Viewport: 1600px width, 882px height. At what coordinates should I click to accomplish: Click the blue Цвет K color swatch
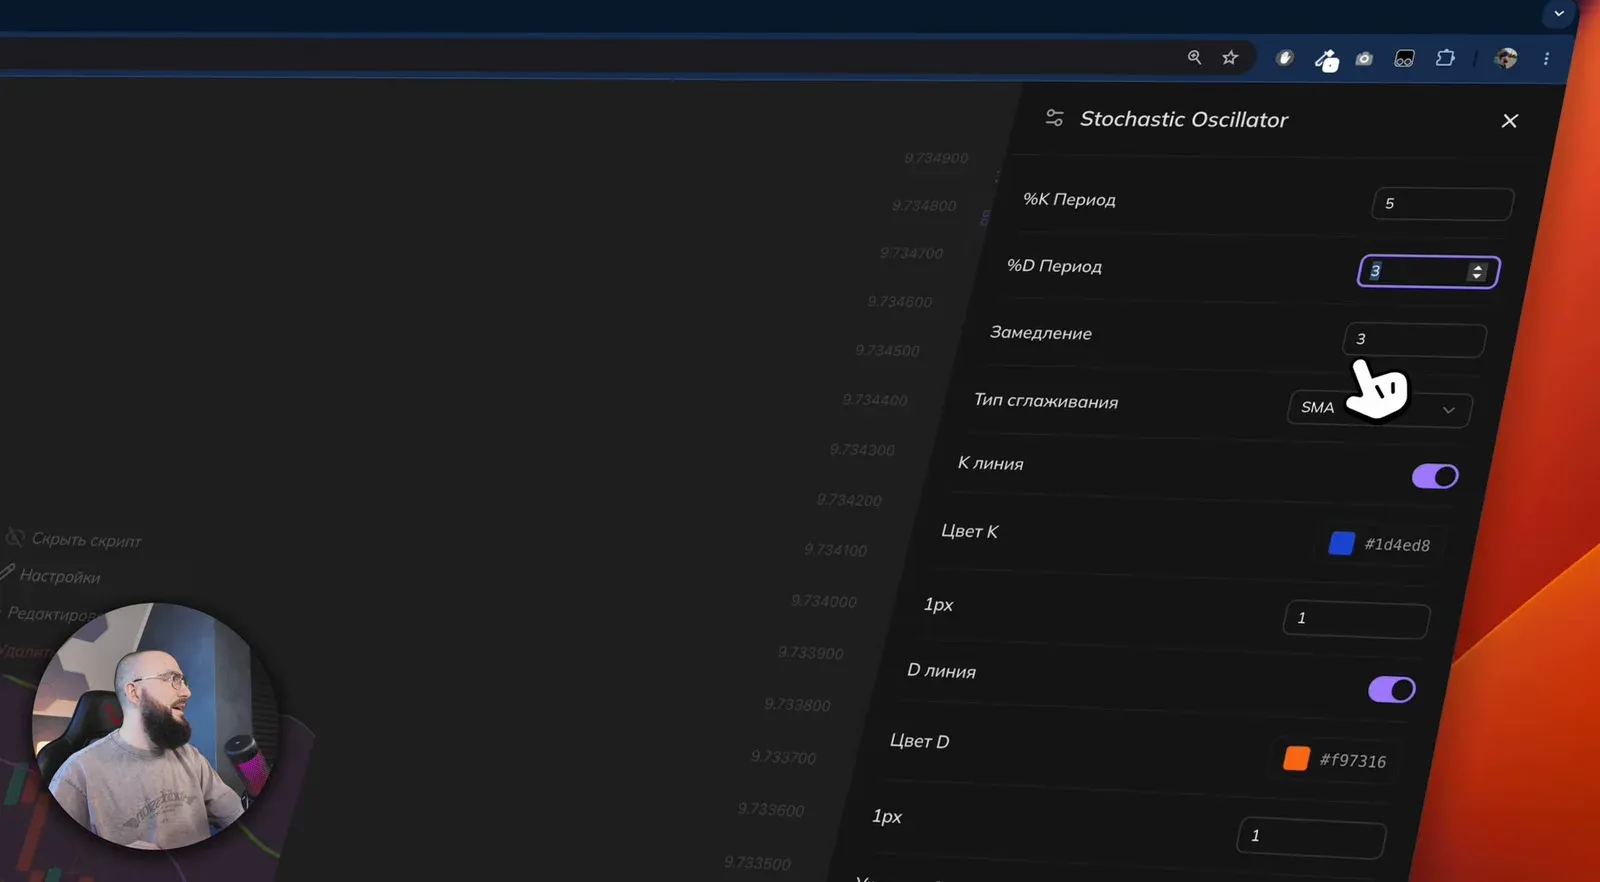coord(1341,543)
